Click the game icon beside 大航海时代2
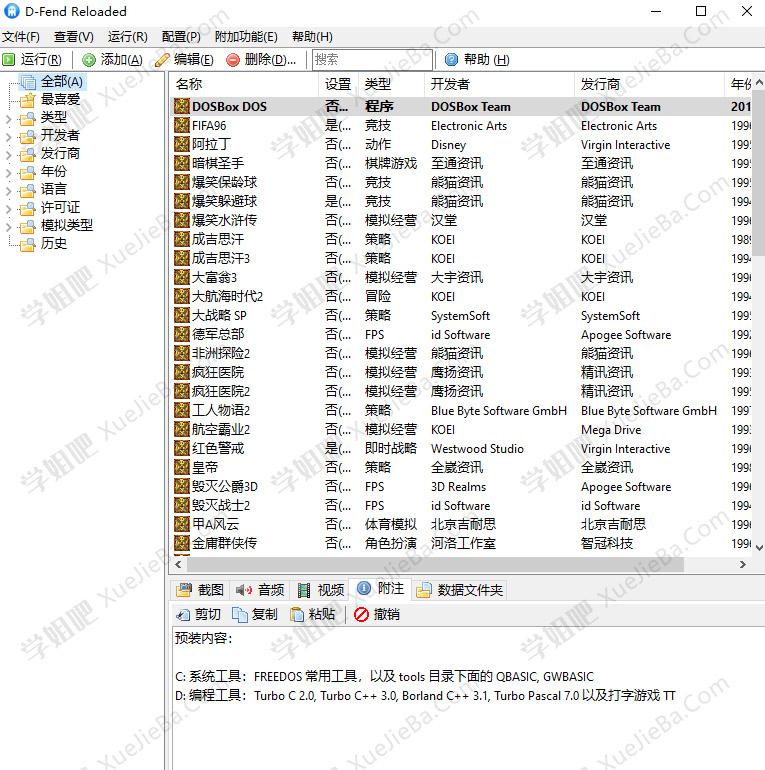This screenshot has height=770, width=765. coord(182,296)
